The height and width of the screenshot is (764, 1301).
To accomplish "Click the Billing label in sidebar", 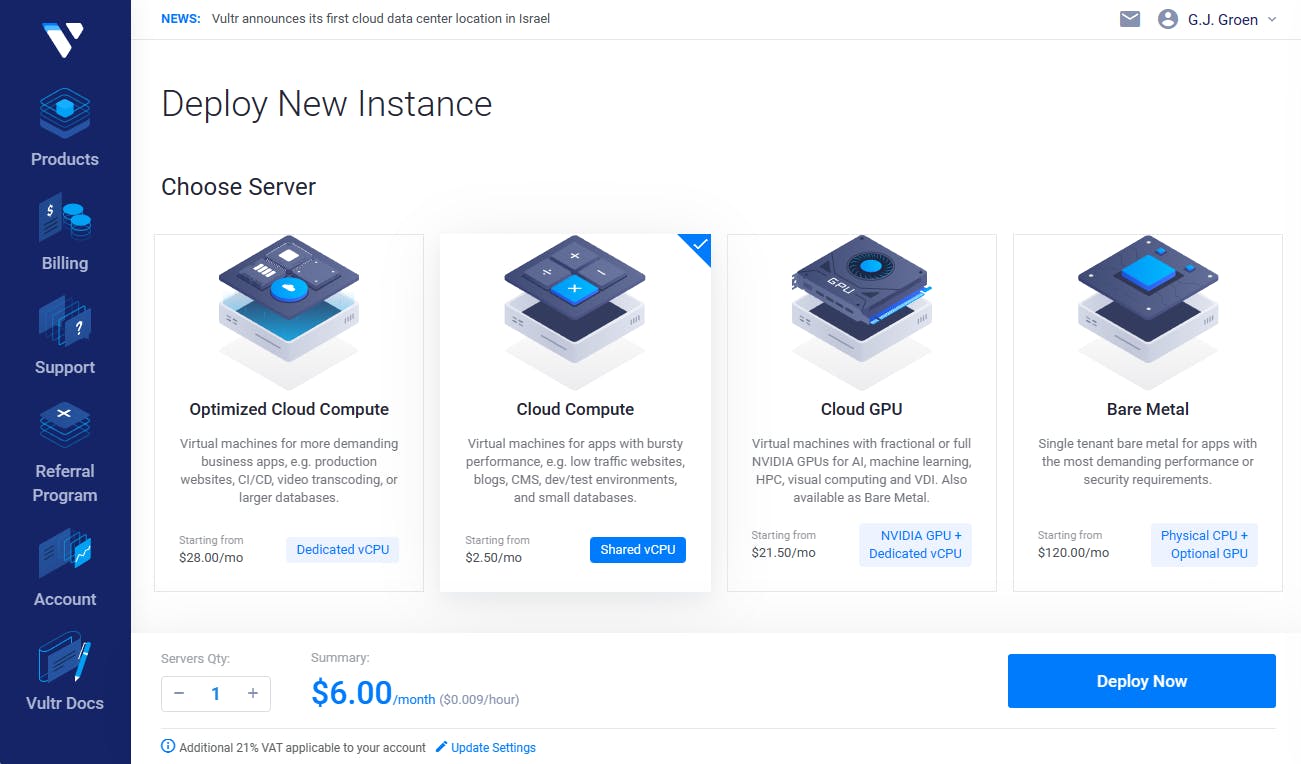I will point(65,263).
